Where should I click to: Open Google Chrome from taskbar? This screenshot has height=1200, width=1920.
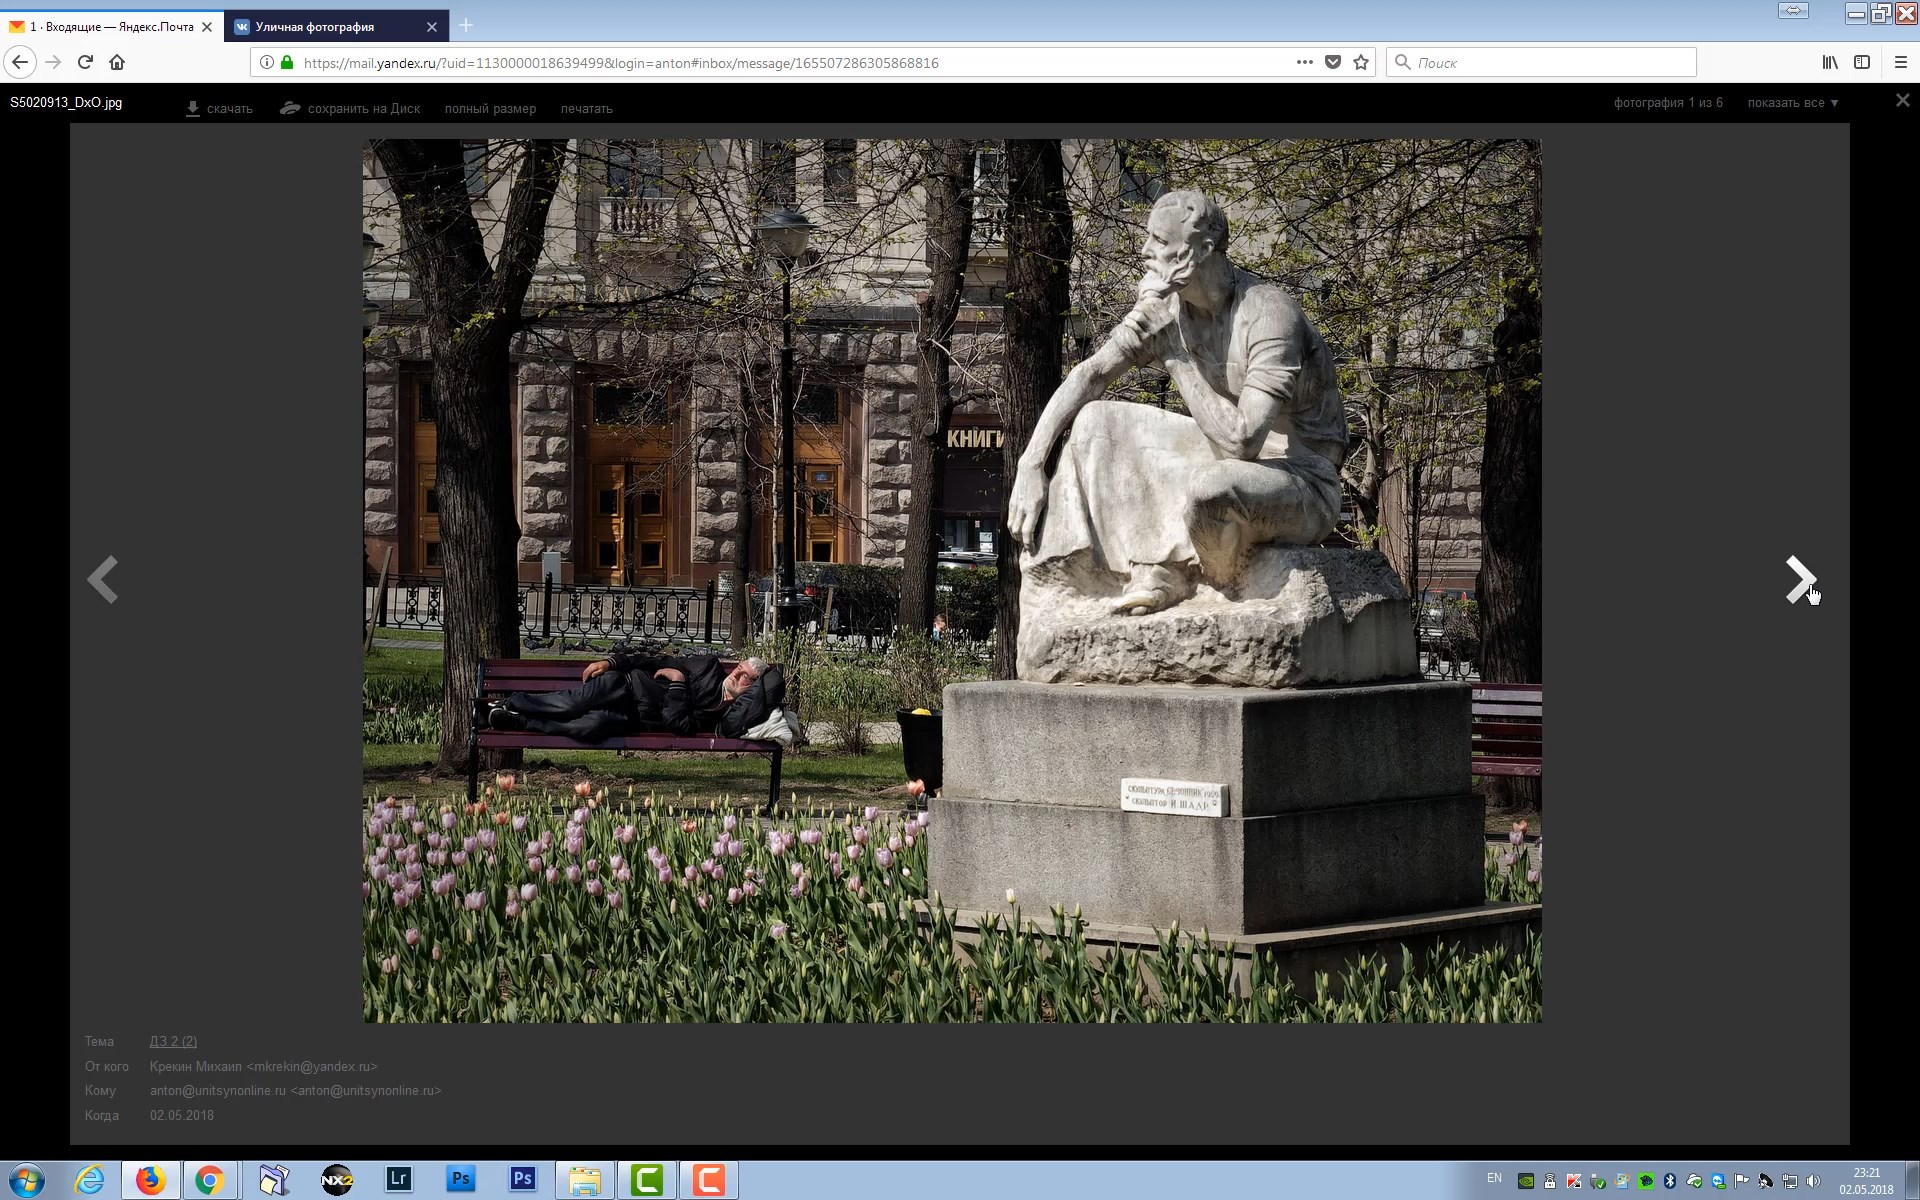[209, 1180]
